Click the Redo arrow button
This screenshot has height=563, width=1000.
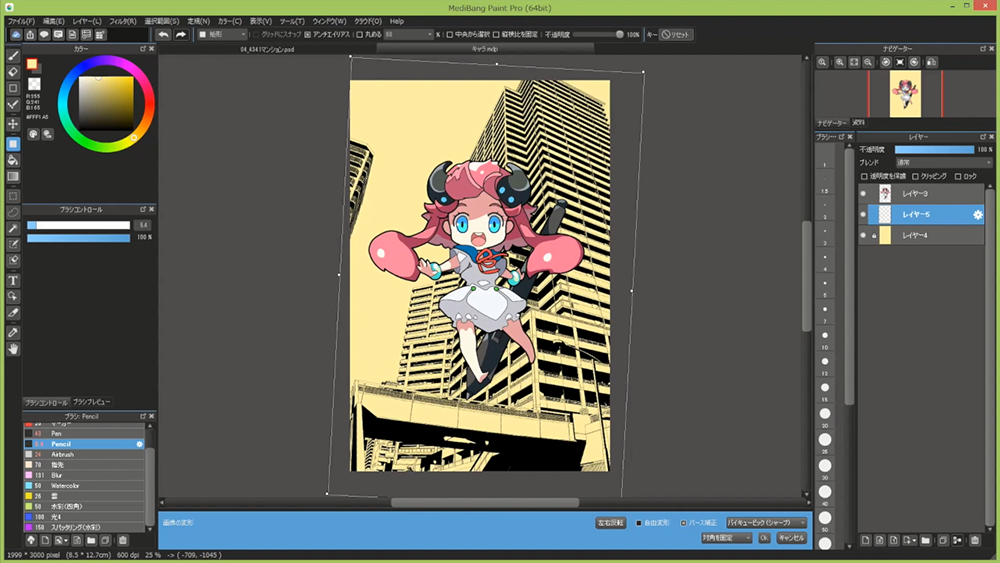click(181, 34)
